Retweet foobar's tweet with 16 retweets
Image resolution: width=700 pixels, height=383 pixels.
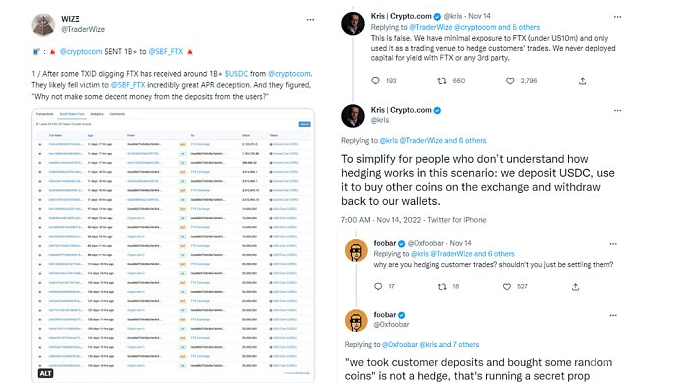tap(442, 287)
